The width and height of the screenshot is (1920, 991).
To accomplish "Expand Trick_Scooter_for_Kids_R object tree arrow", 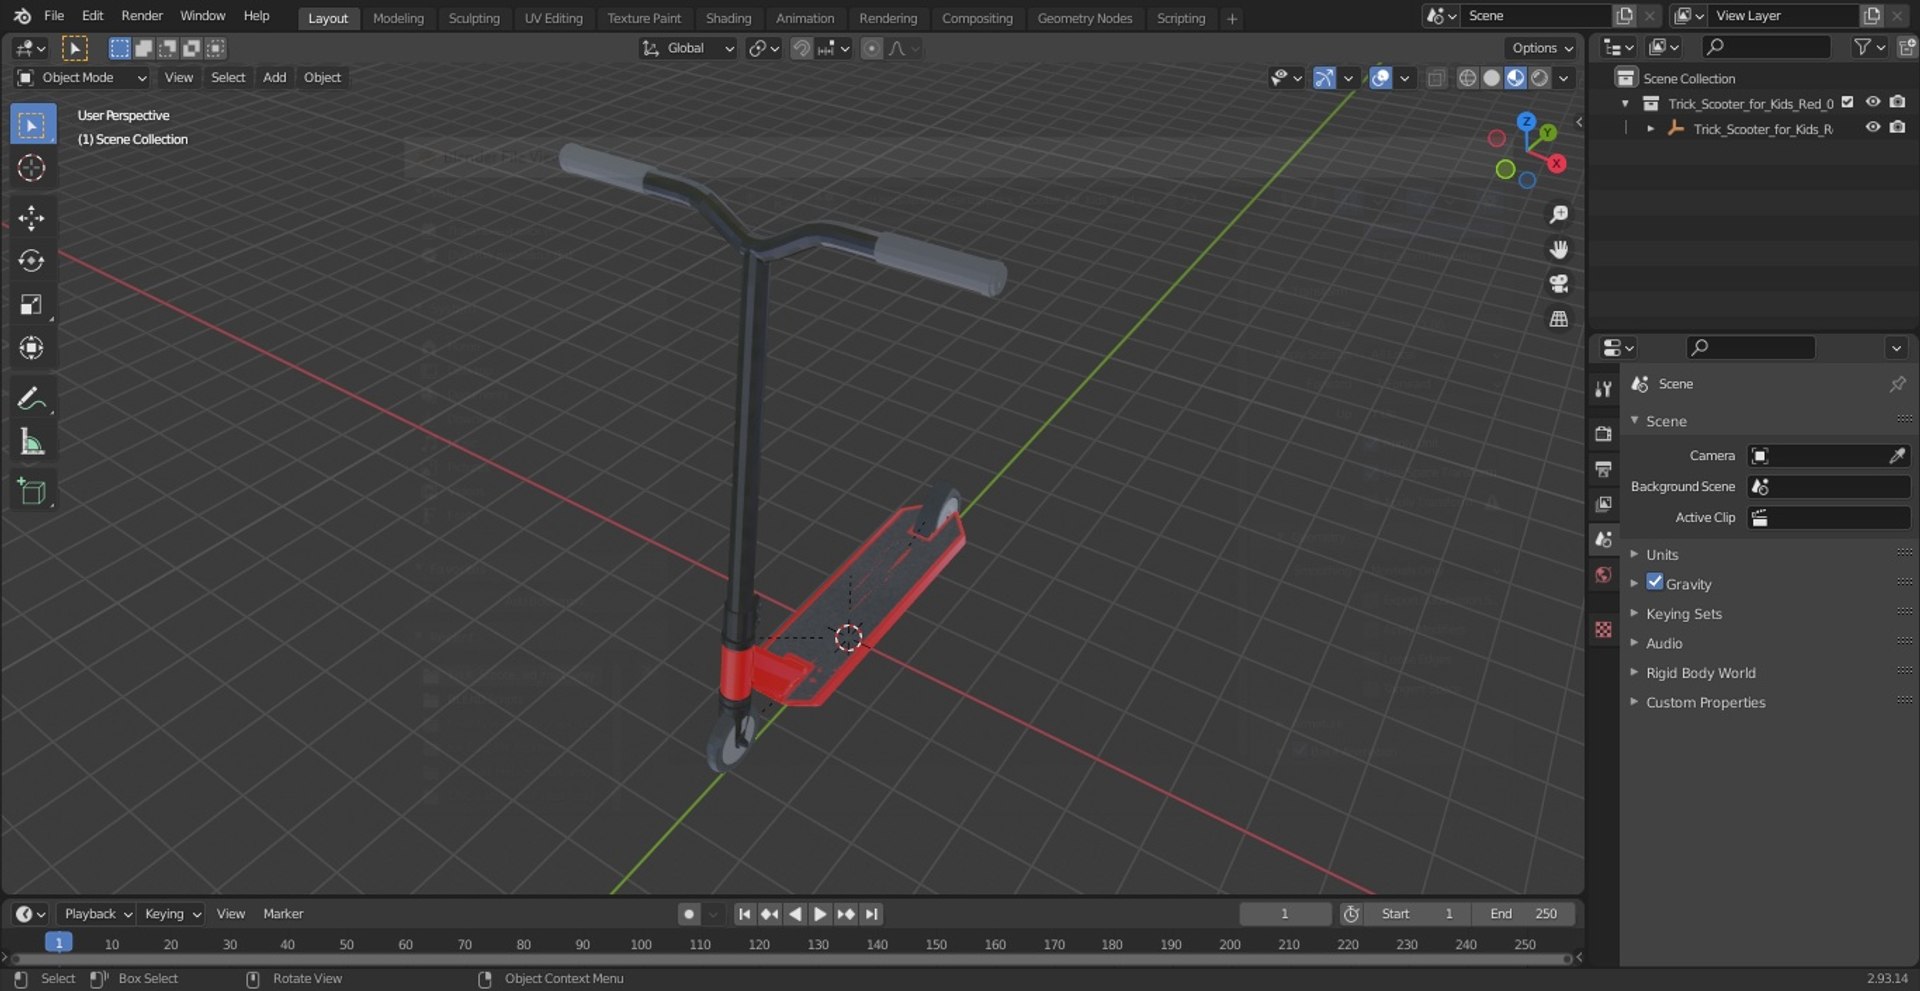I will pyautogui.click(x=1650, y=128).
